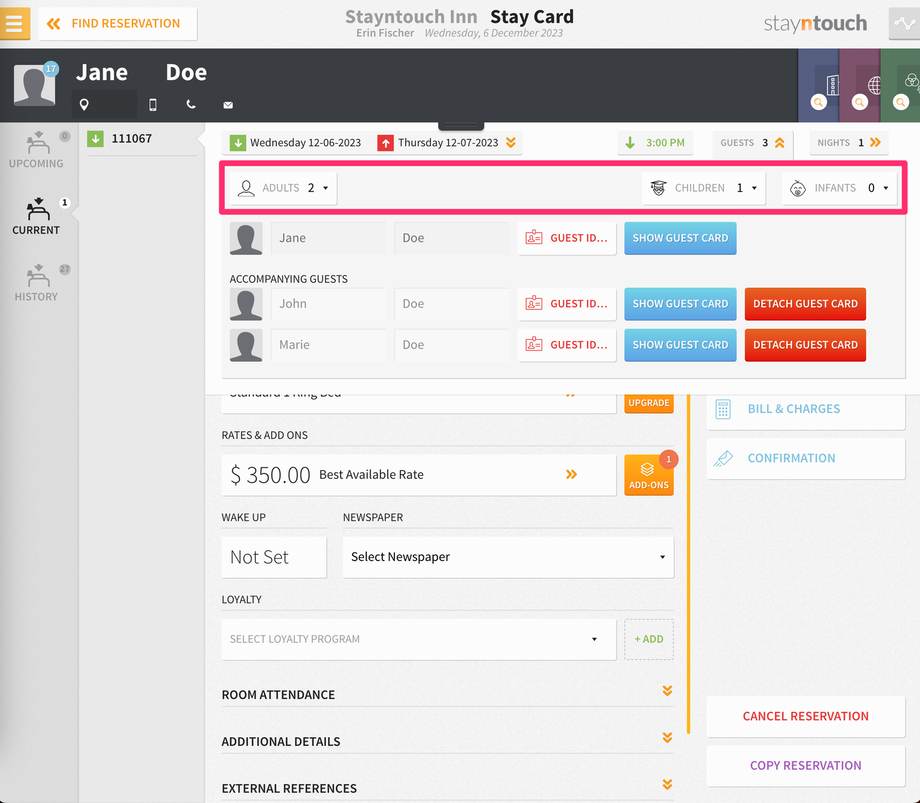Open the hamburger main menu

pyautogui.click(x=15, y=23)
